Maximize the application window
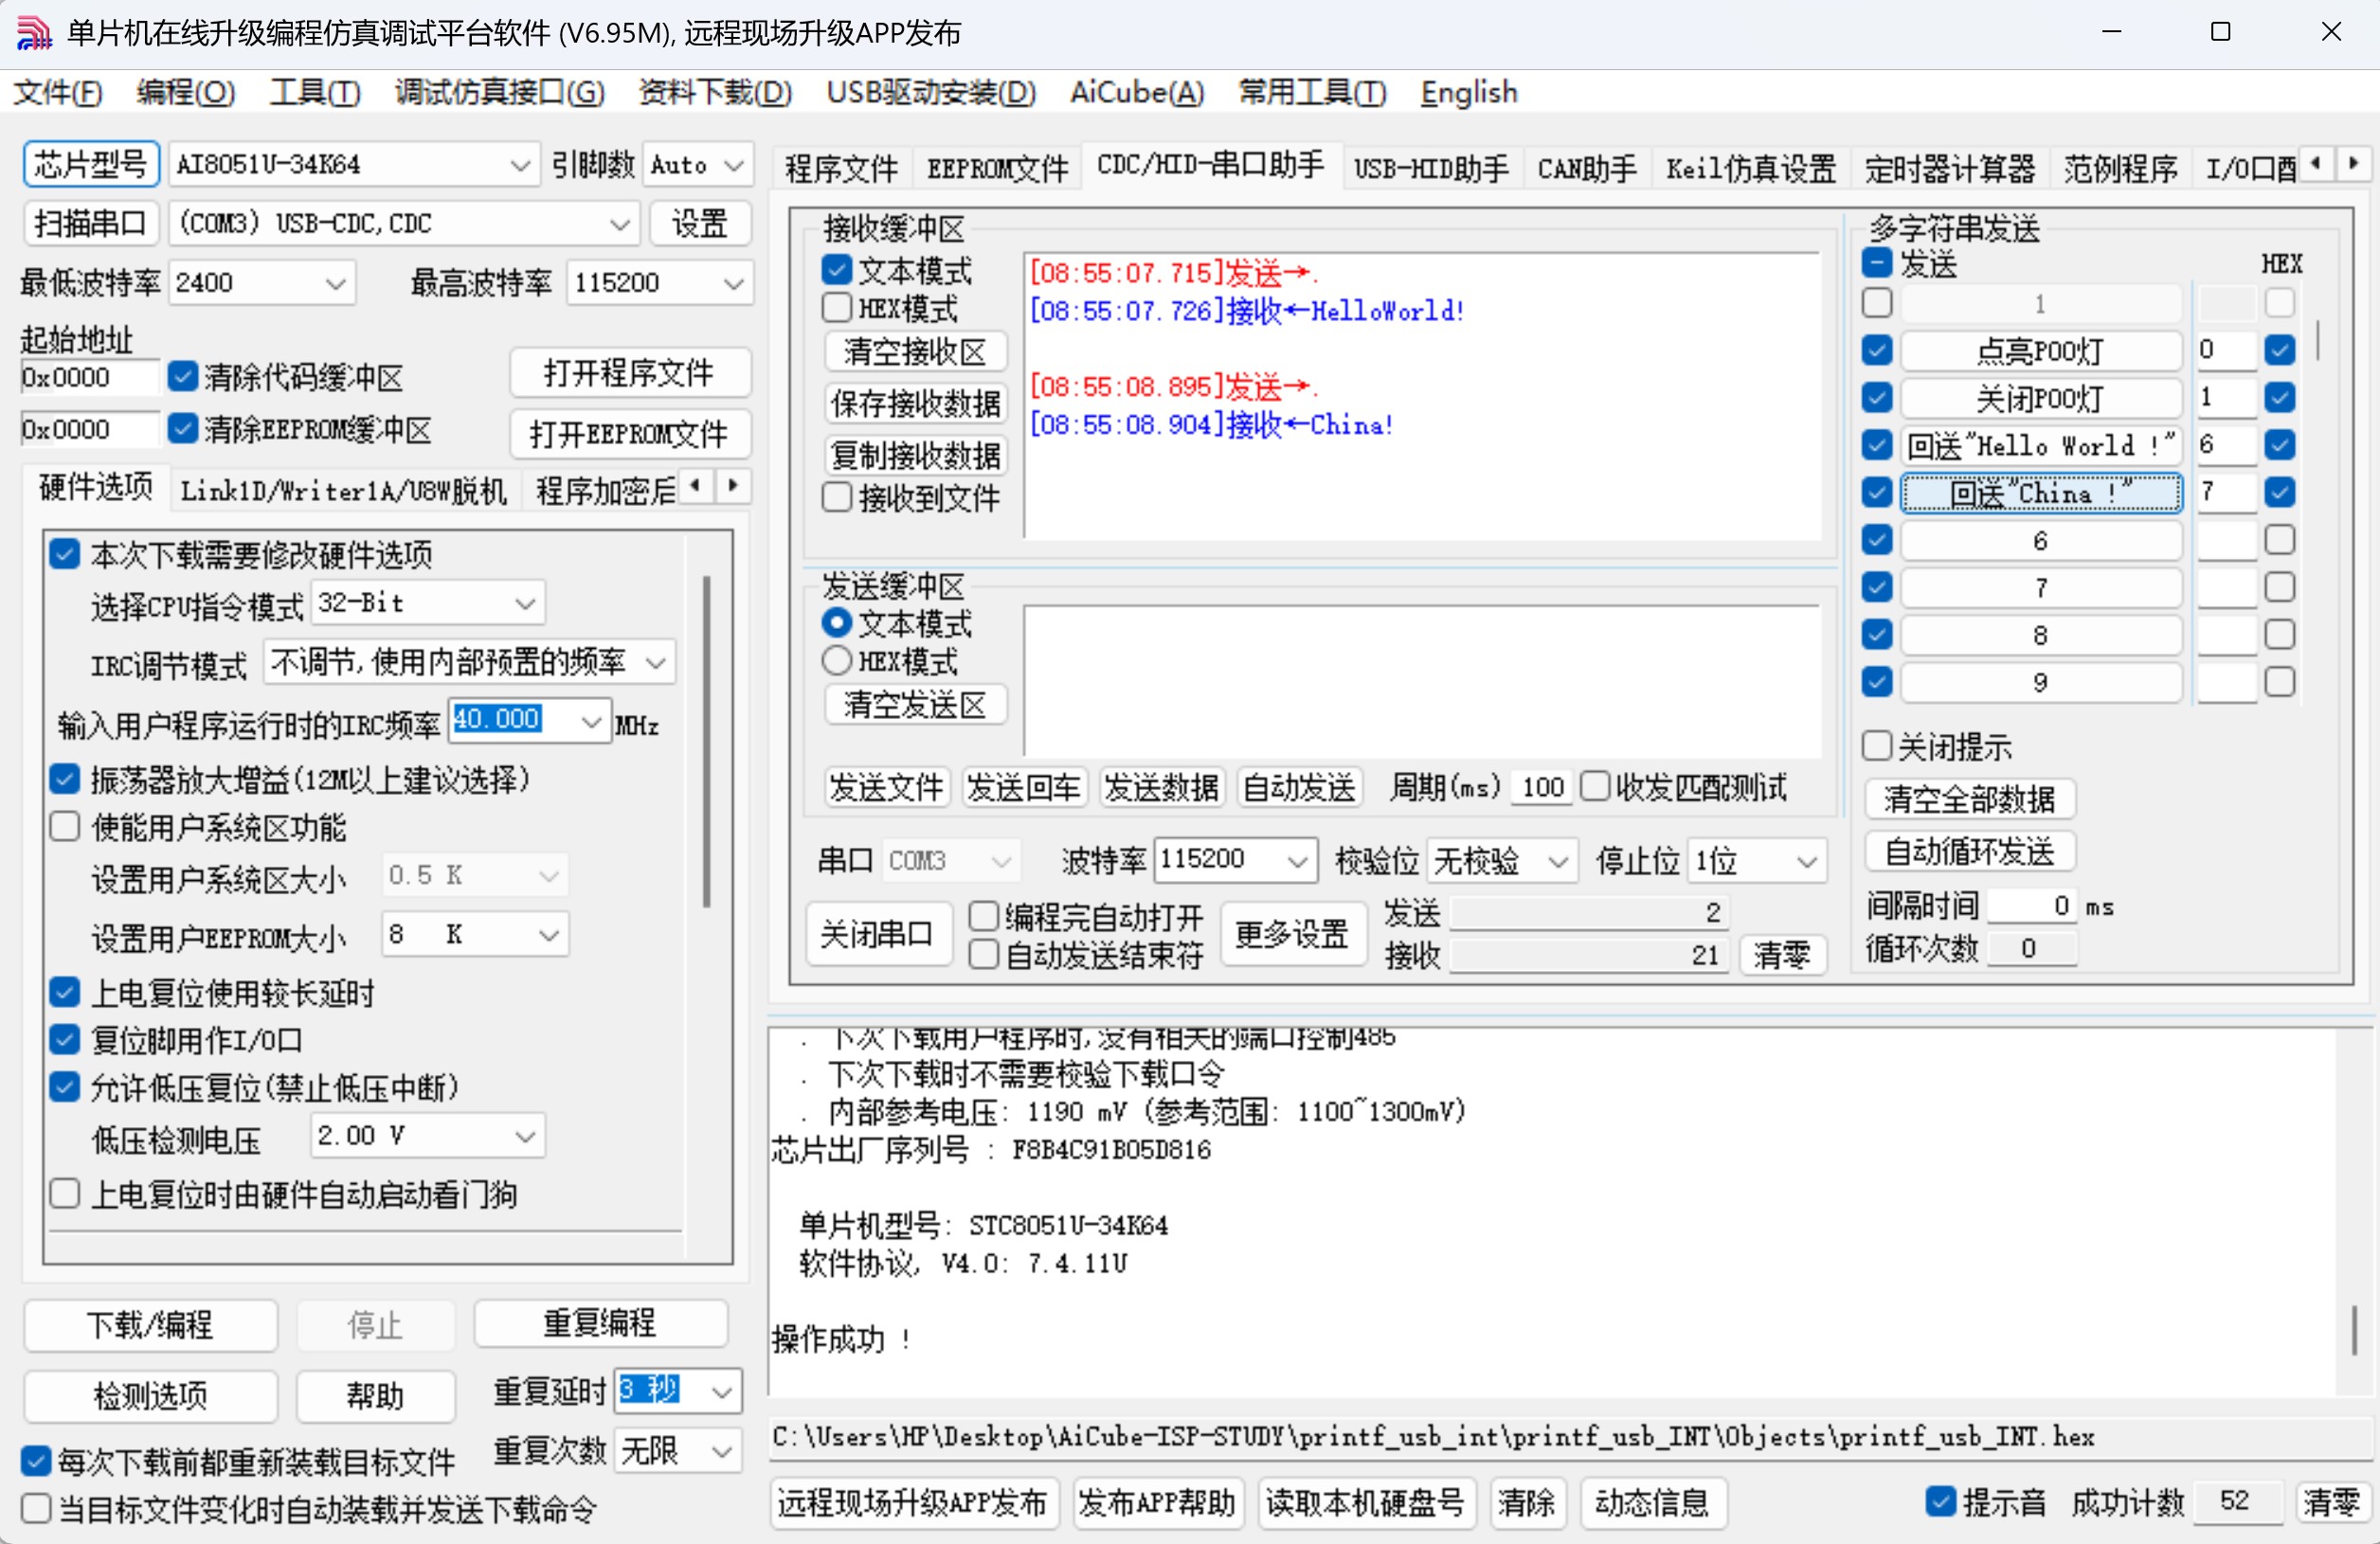 point(2220,33)
